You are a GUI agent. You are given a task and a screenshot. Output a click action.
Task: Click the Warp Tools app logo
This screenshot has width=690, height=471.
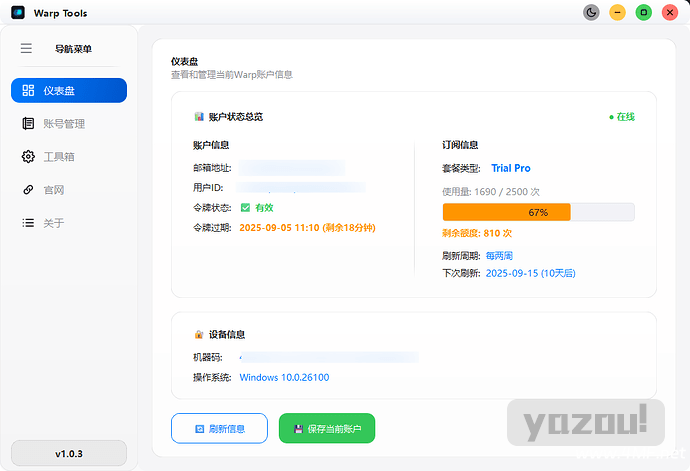[x=18, y=12]
